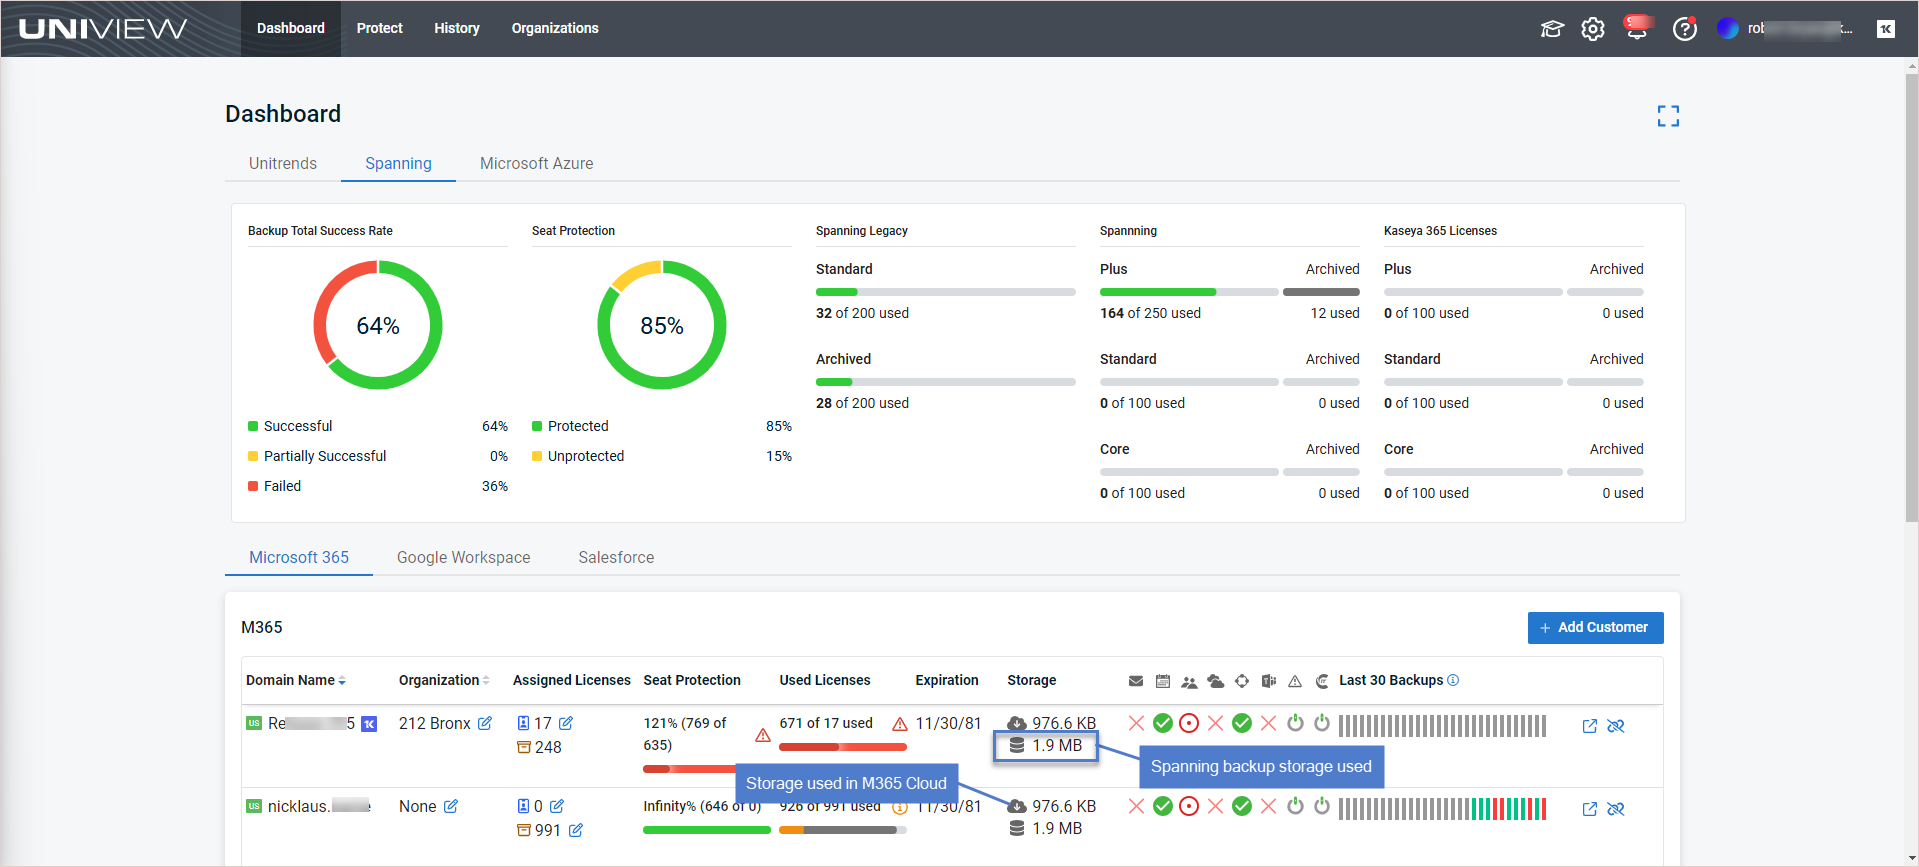Click the Add Customer button

[x=1595, y=627]
